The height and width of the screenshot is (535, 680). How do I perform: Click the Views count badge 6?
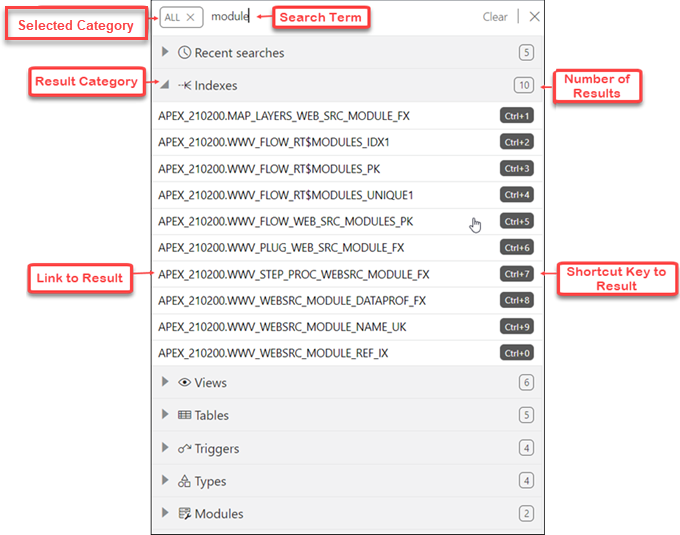point(526,382)
